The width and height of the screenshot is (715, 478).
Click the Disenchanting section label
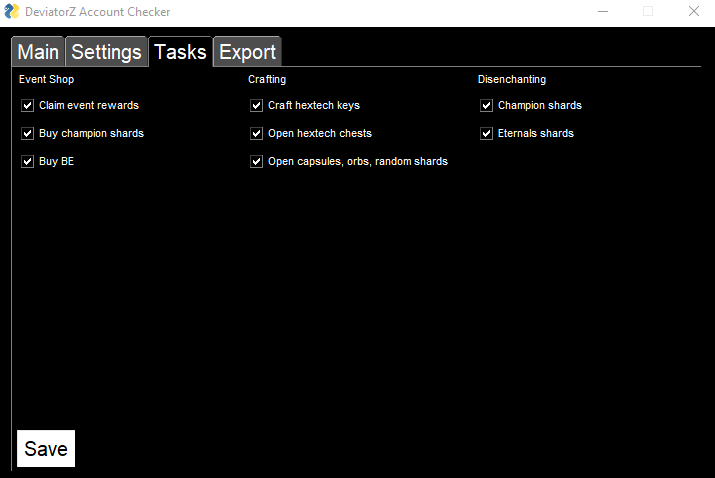[512, 79]
